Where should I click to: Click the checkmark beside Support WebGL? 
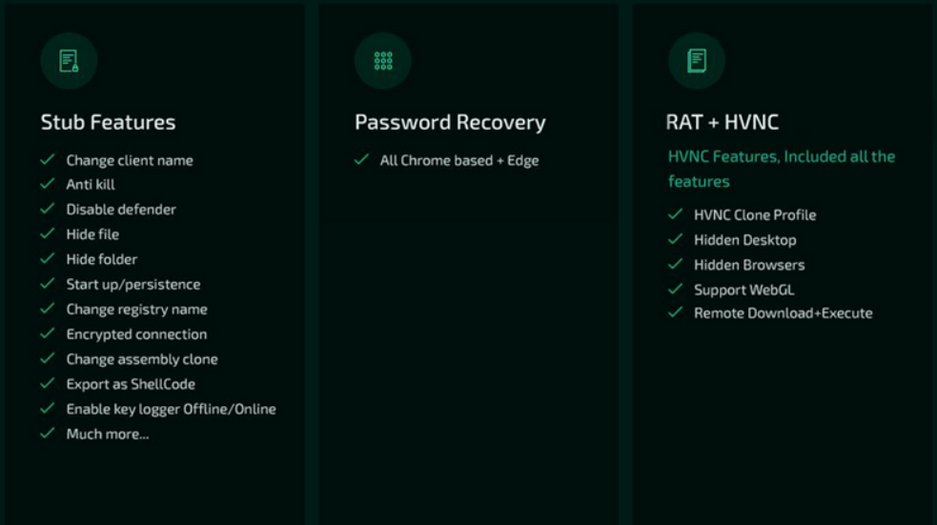coord(675,289)
